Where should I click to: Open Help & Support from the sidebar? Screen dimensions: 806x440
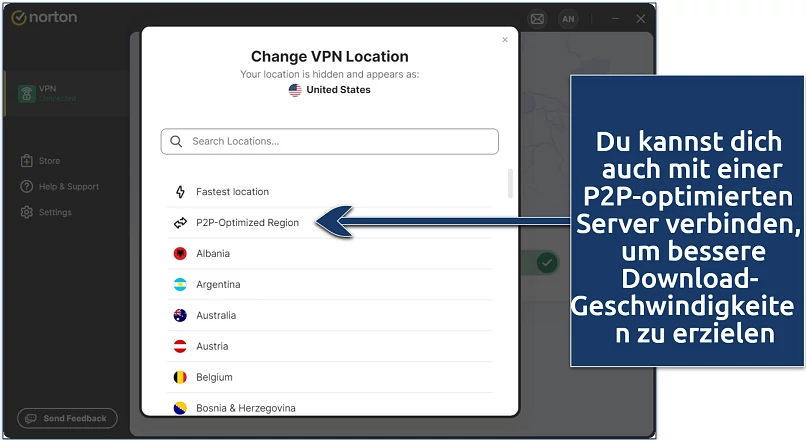click(x=69, y=187)
